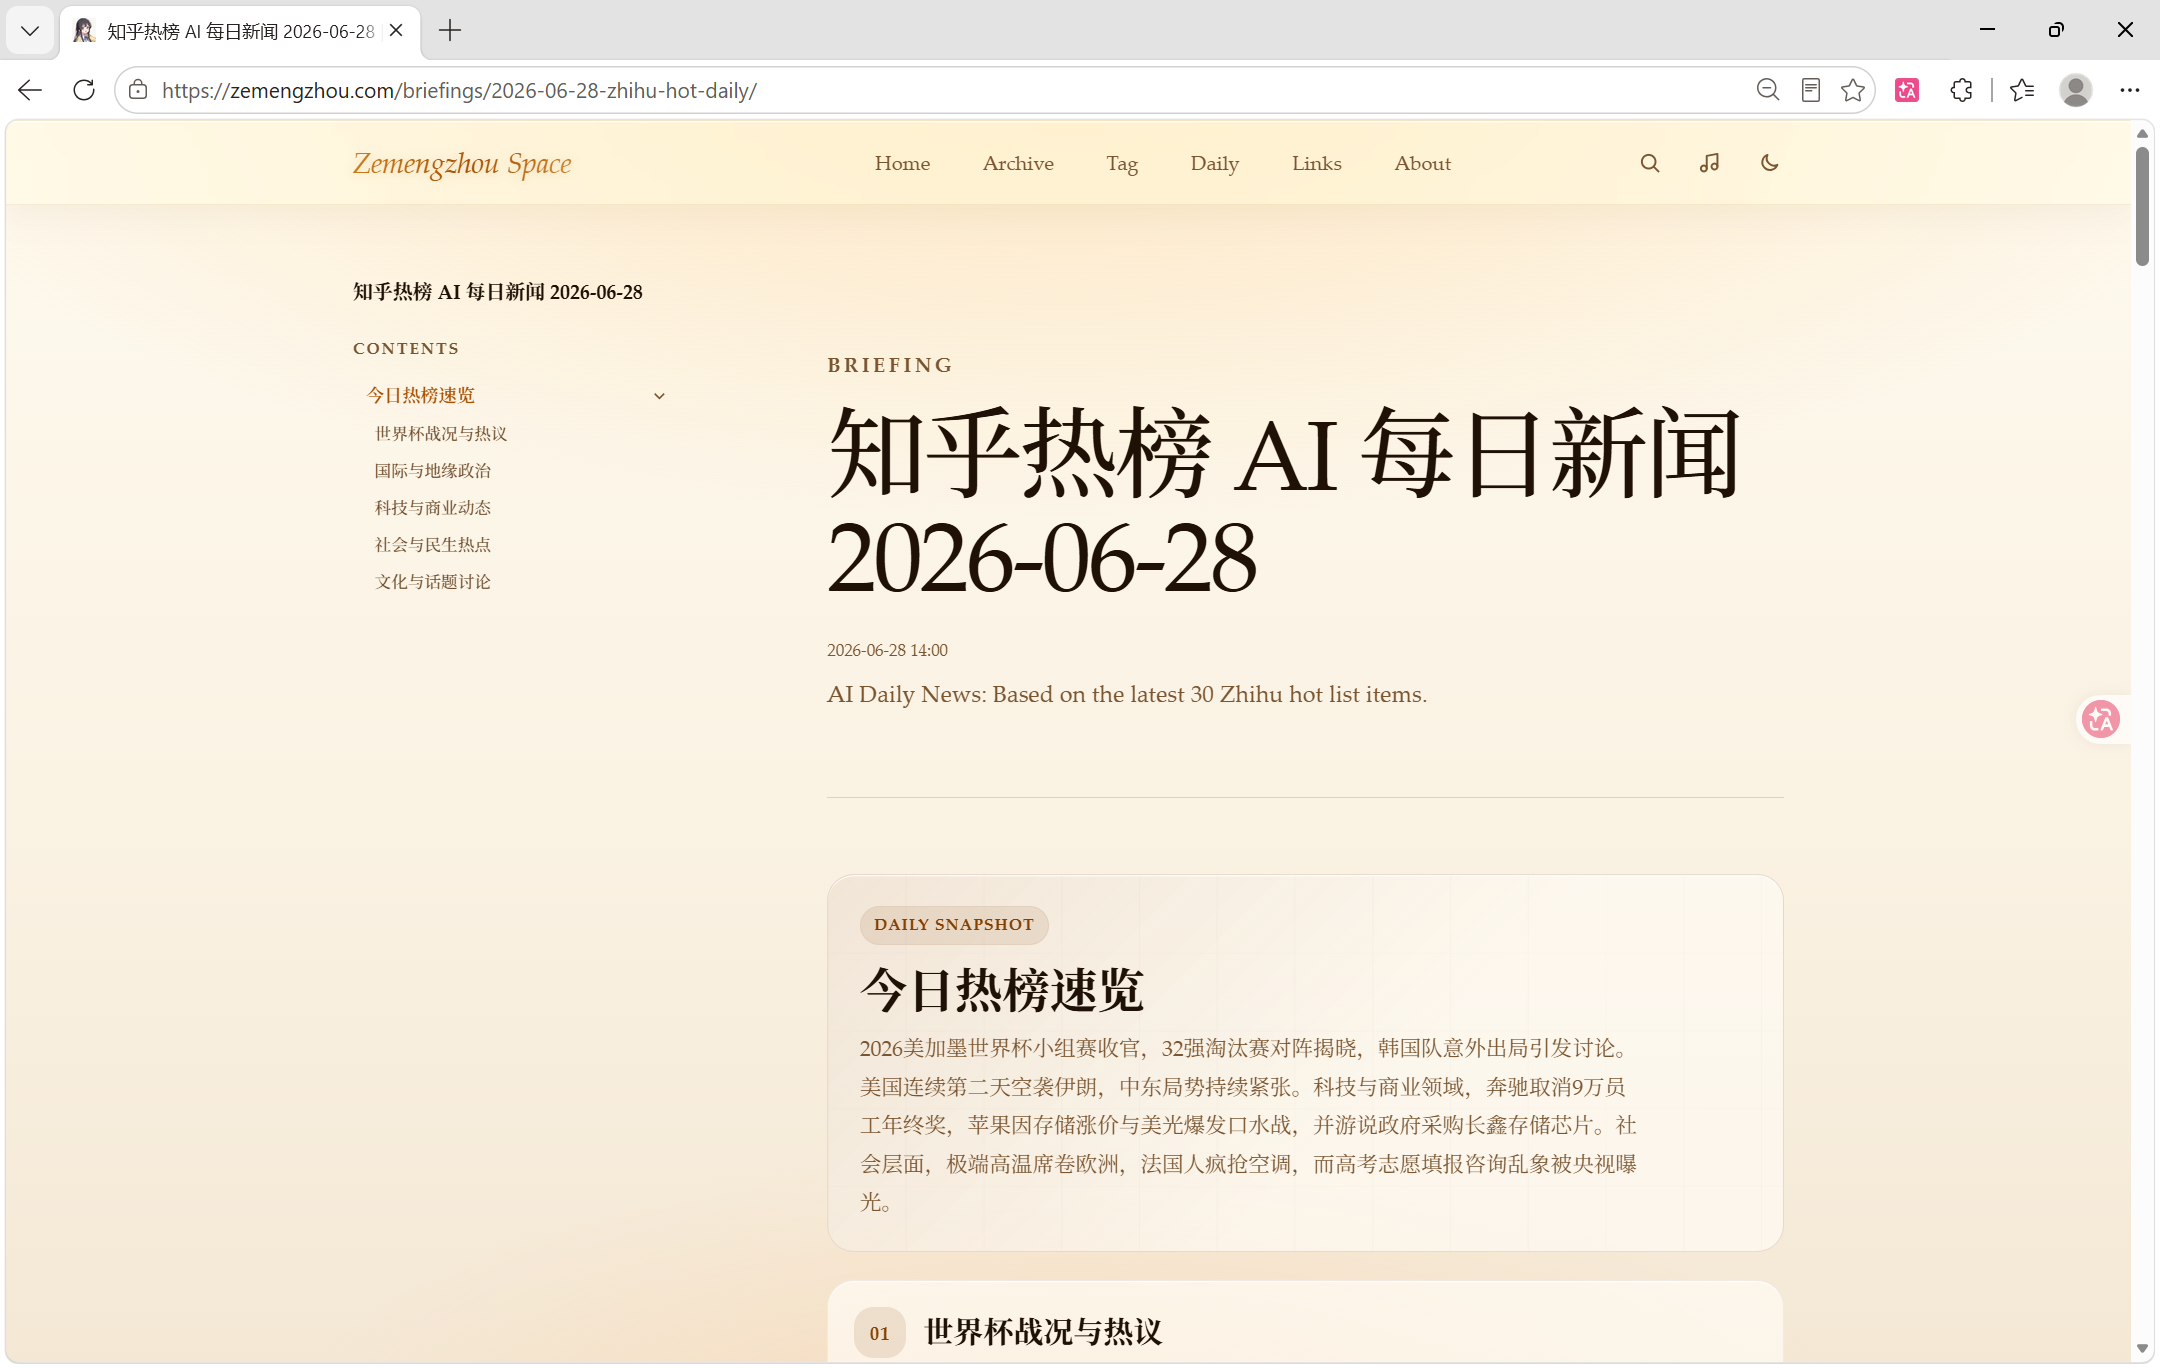Jump to 今日热榜速览 section in contents
This screenshot has width=2160, height=1368.
[421, 396]
